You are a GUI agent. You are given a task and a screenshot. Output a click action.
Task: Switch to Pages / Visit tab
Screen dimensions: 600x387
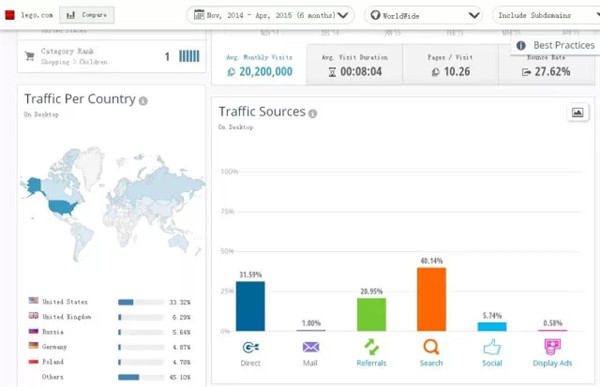pos(450,65)
